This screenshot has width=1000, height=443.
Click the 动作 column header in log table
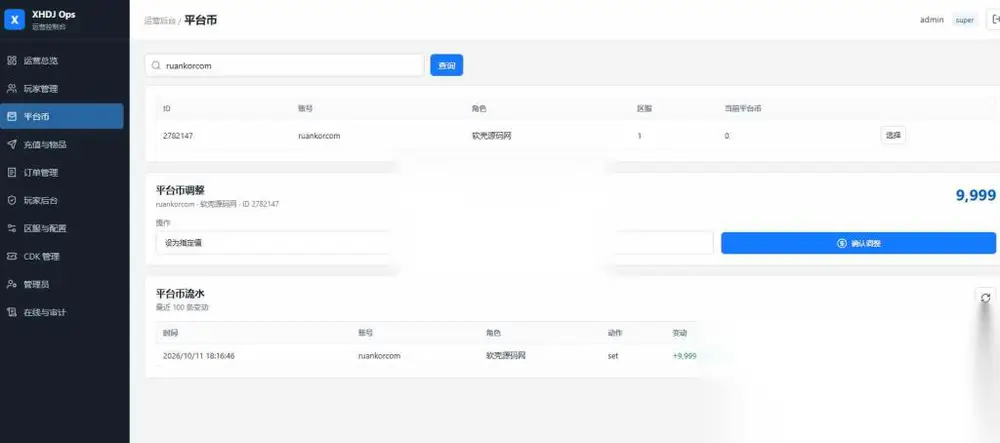(x=615, y=333)
